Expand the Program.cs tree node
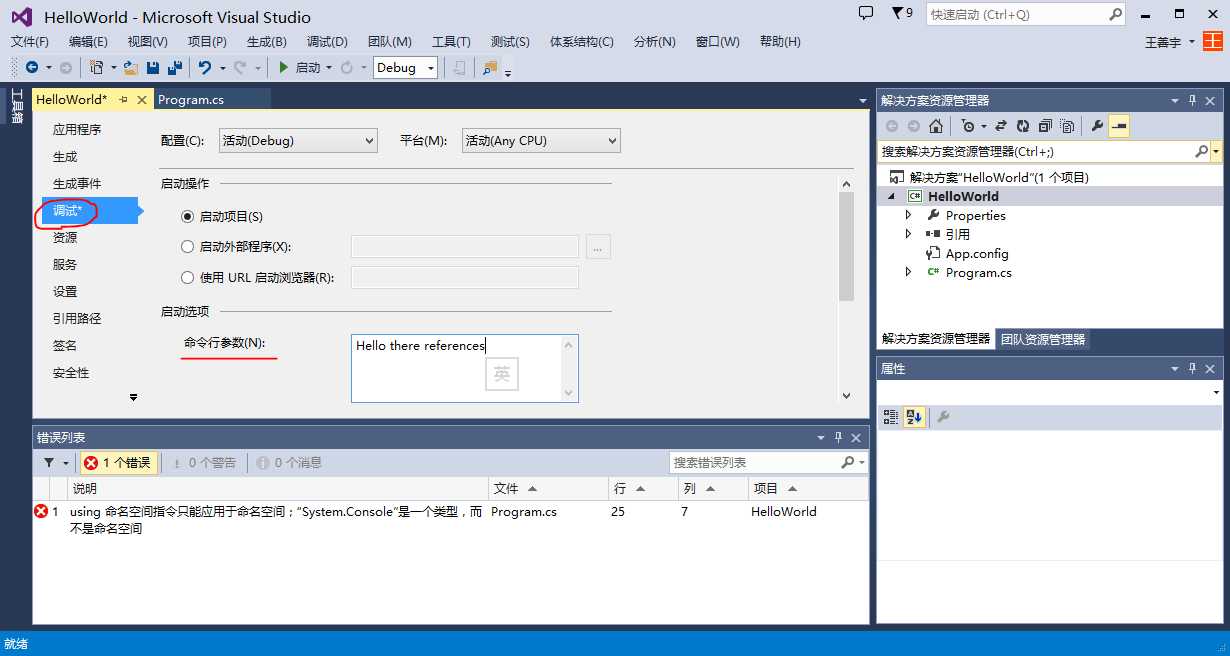Image resolution: width=1230 pixels, height=656 pixels. pos(908,272)
